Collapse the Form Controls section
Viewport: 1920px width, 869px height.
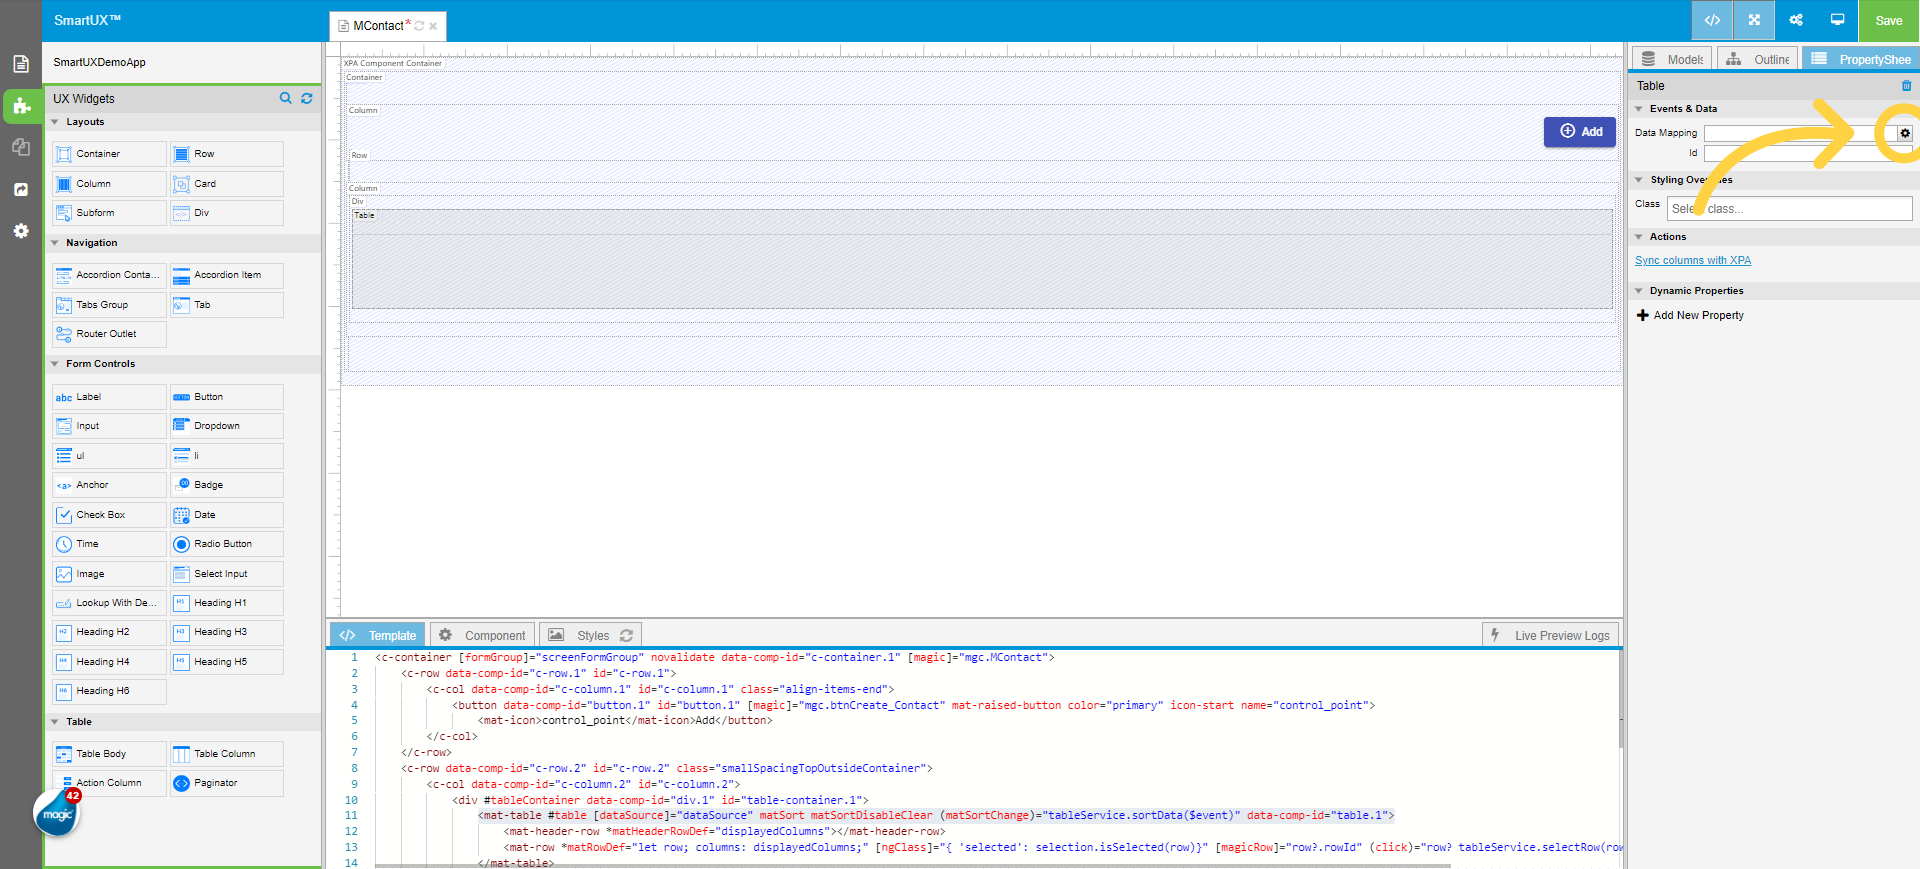click(x=55, y=364)
